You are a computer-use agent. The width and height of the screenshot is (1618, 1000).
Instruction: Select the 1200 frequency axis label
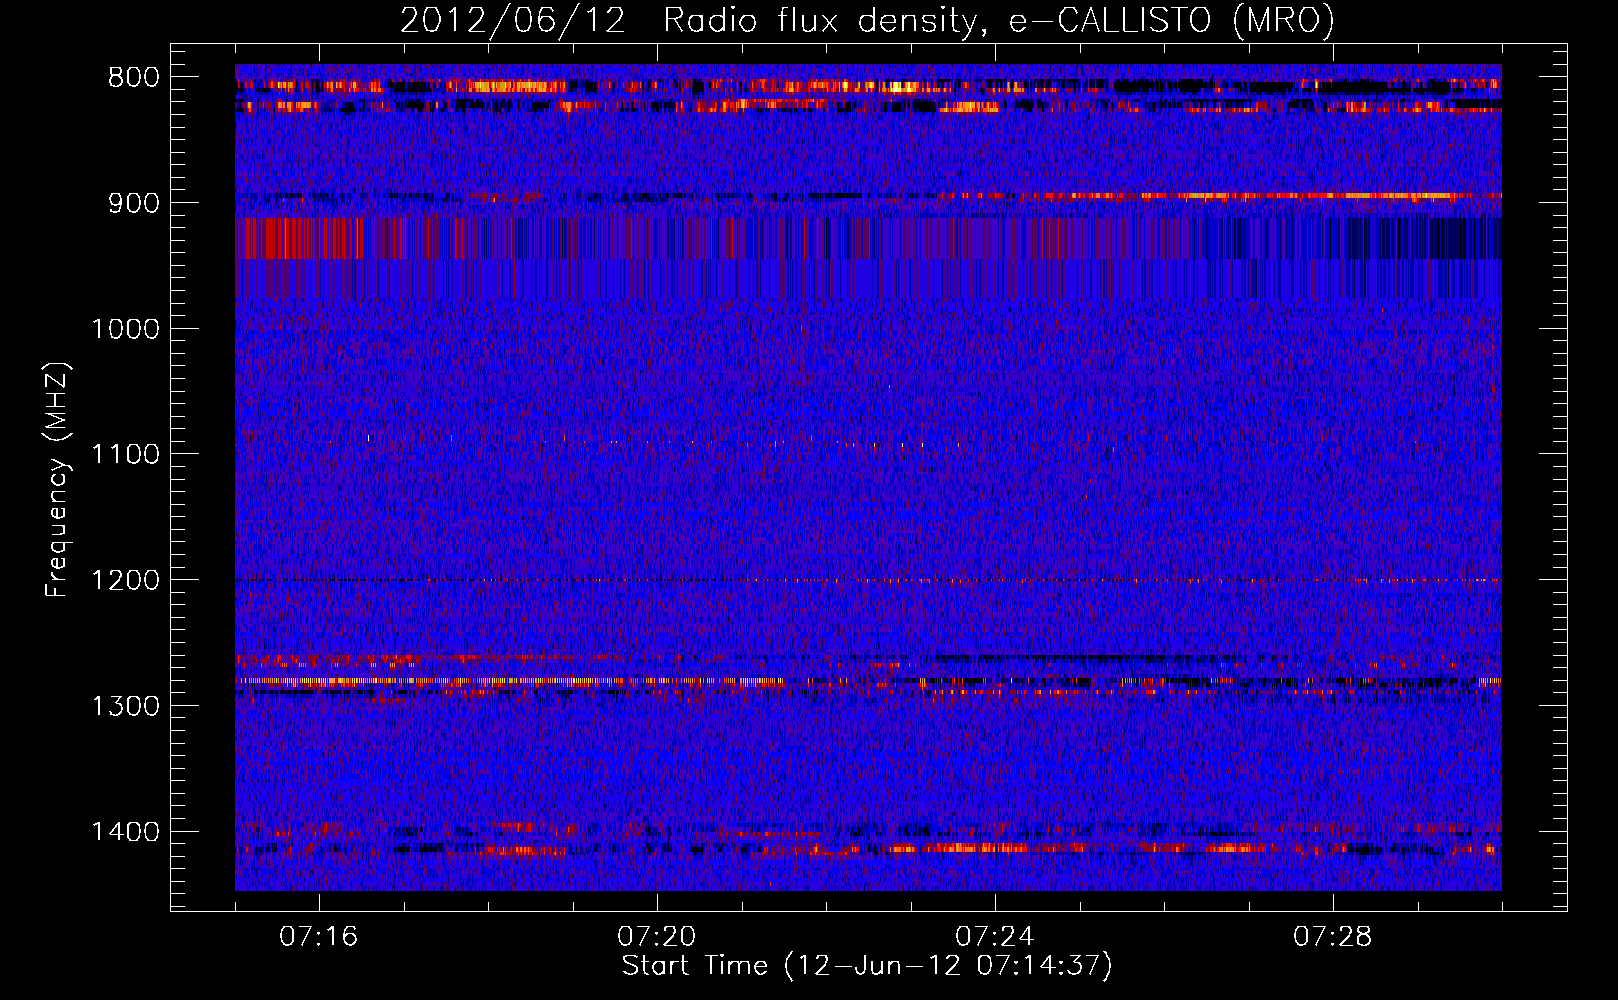point(125,581)
